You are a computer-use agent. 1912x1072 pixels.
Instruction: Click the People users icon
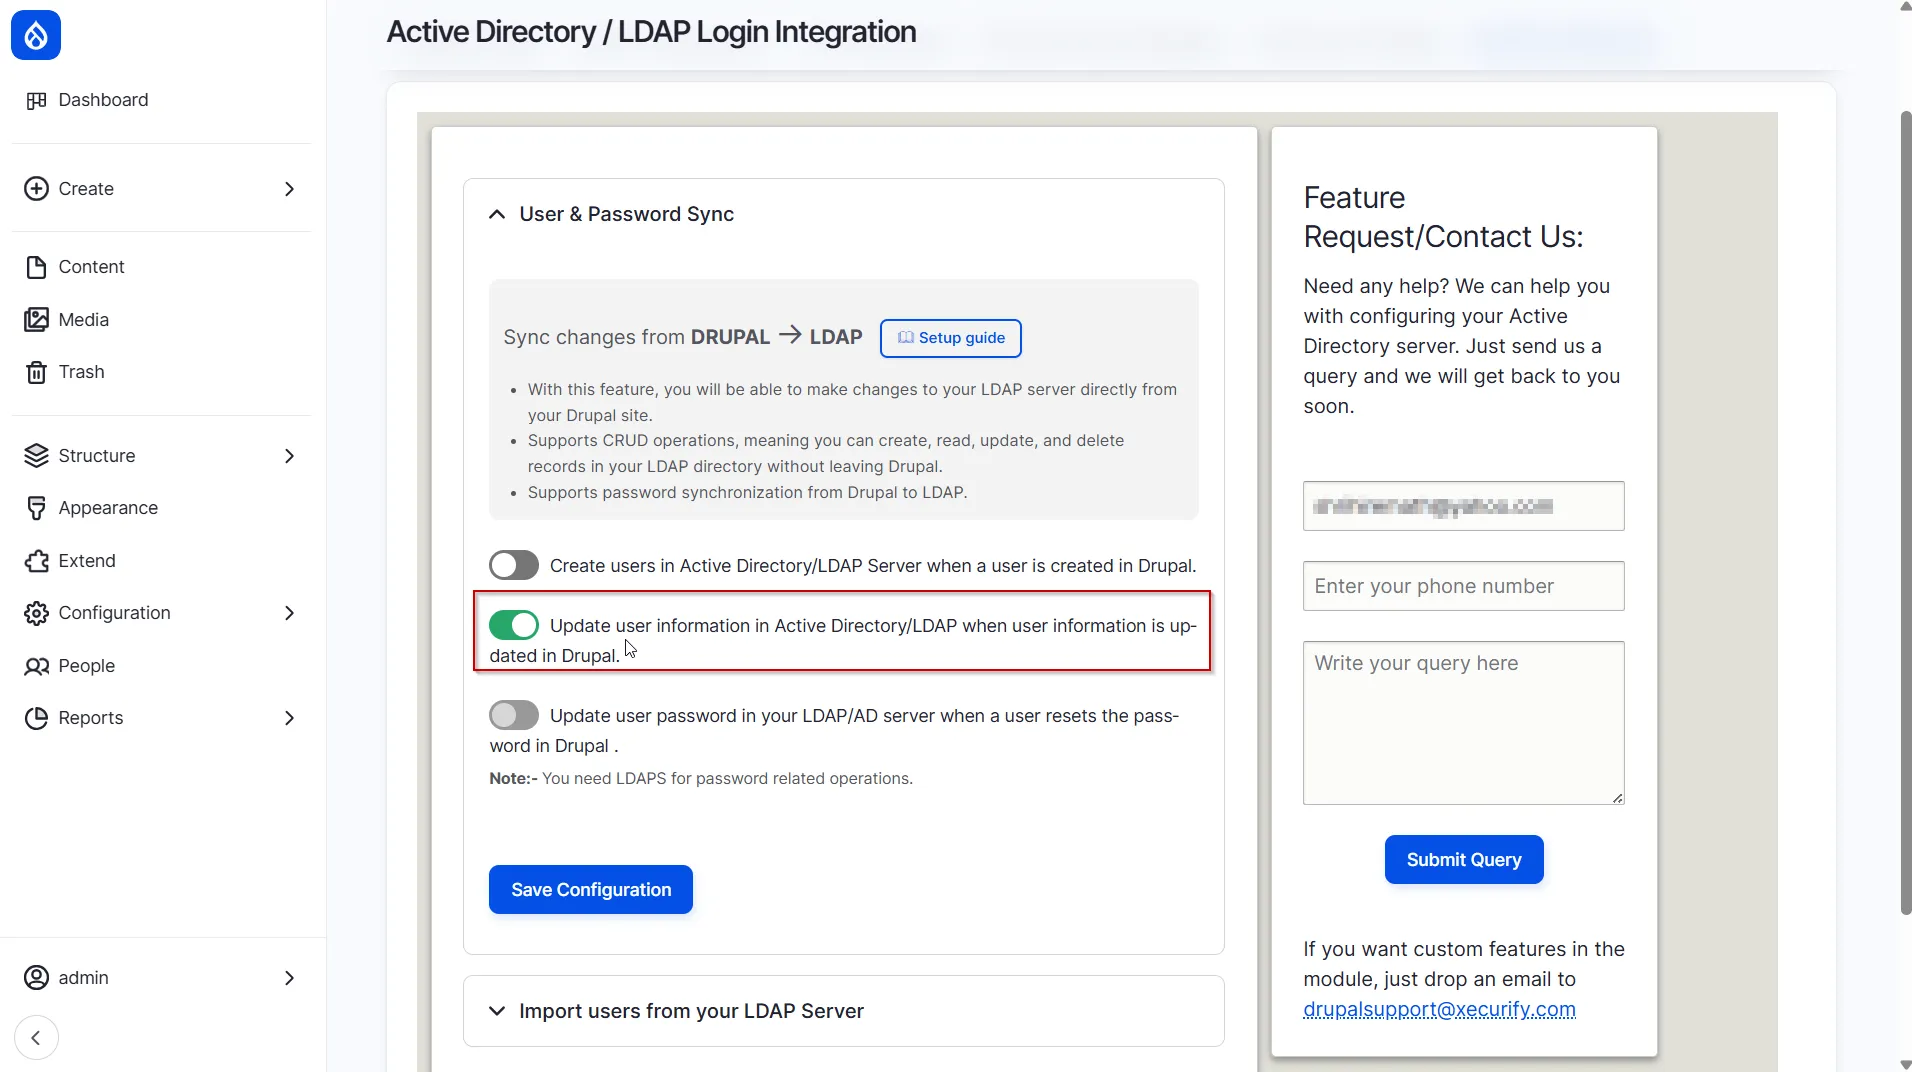pos(36,666)
